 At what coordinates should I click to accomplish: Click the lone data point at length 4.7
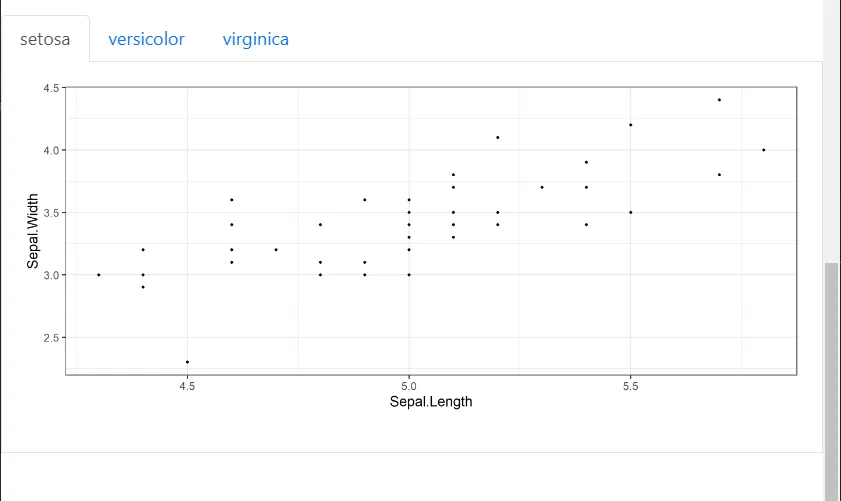coord(276,249)
